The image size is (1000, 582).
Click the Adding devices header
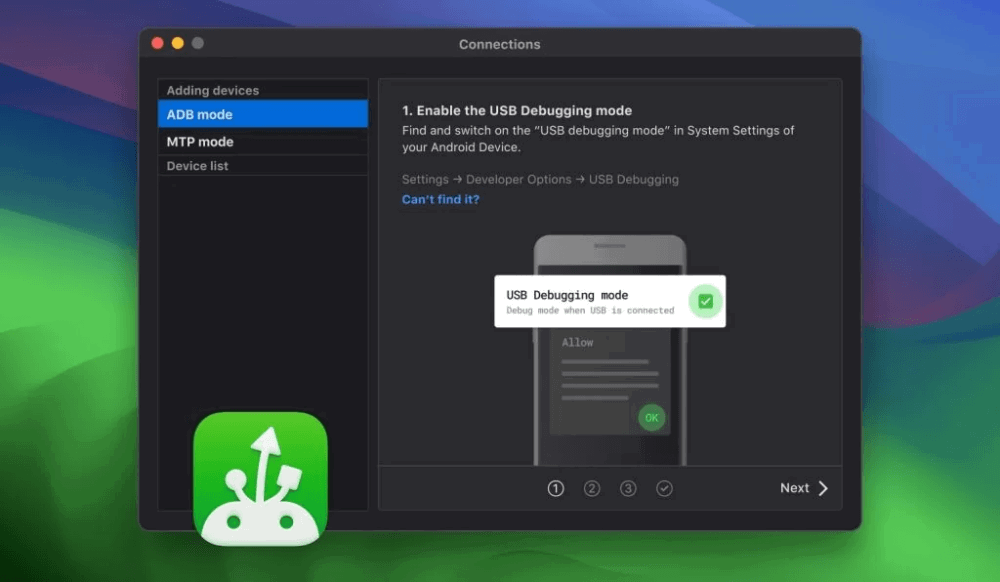coord(263,90)
